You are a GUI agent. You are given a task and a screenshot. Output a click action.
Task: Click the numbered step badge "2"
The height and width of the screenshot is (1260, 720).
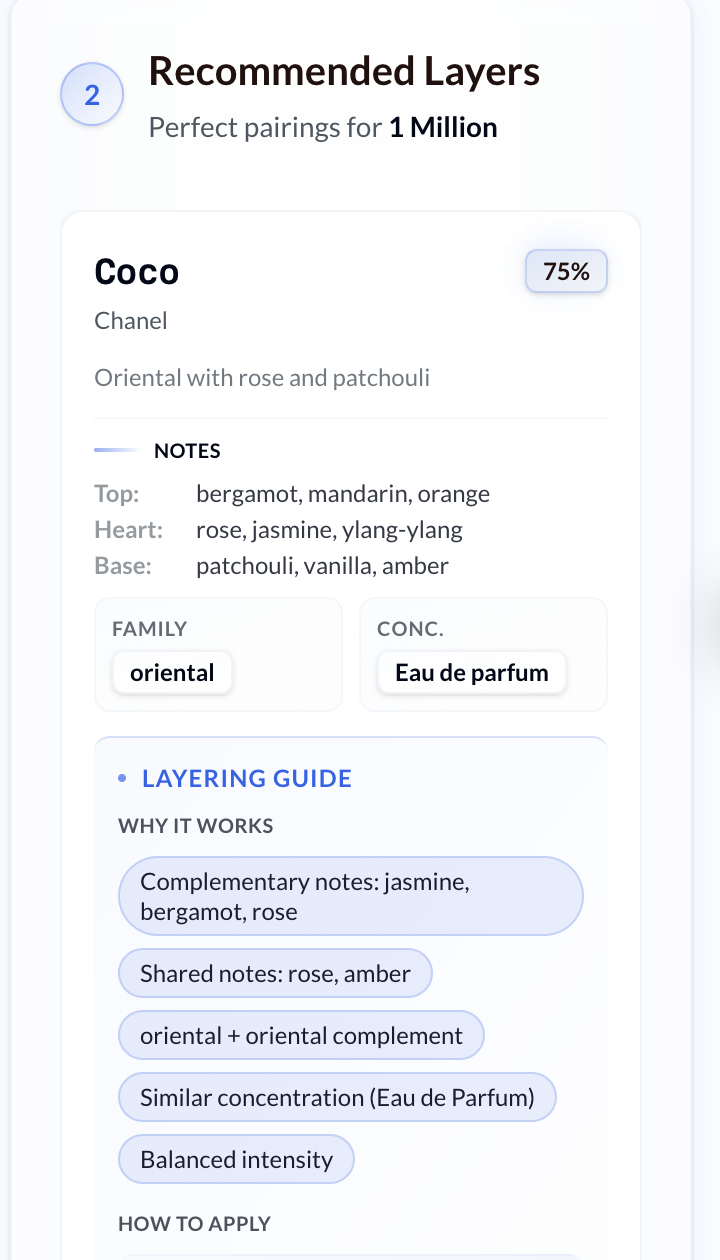coord(91,93)
